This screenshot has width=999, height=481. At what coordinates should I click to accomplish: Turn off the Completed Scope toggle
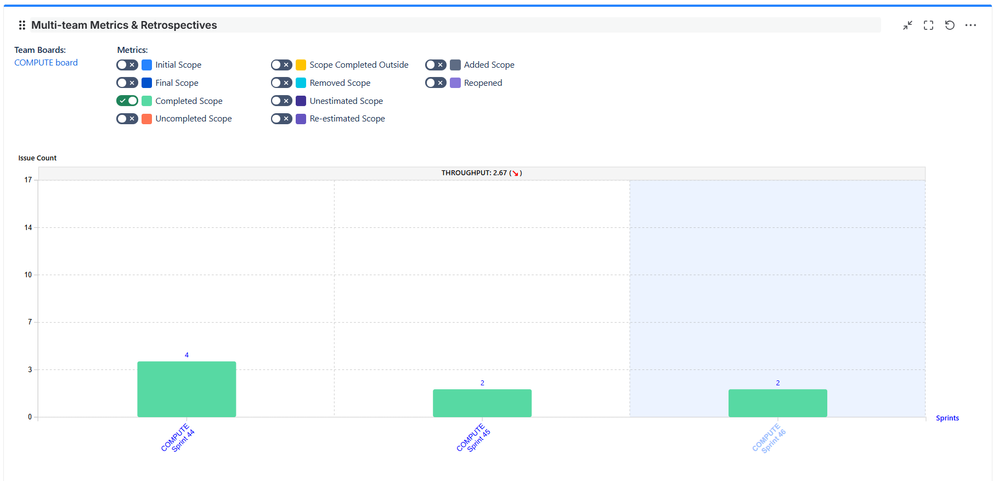pos(127,101)
